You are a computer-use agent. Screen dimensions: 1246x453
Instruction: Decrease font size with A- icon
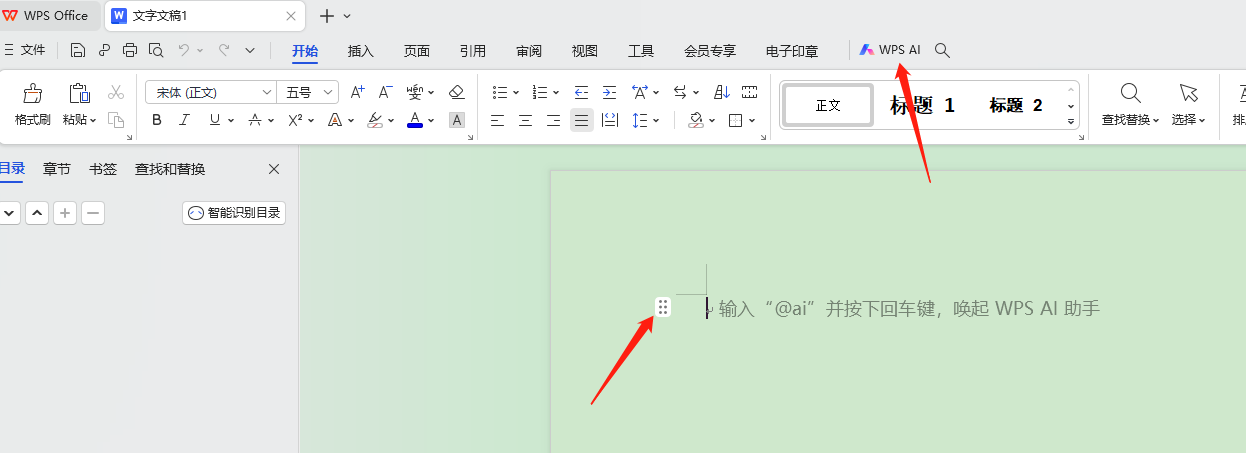[x=385, y=92]
